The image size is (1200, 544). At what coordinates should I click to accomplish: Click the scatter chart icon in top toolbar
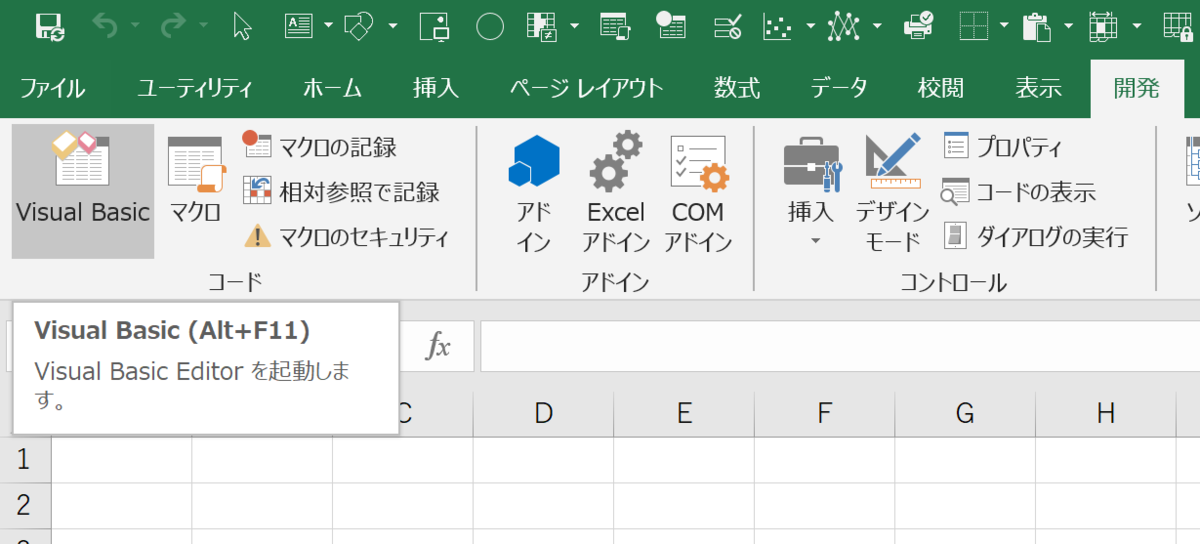point(777,26)
